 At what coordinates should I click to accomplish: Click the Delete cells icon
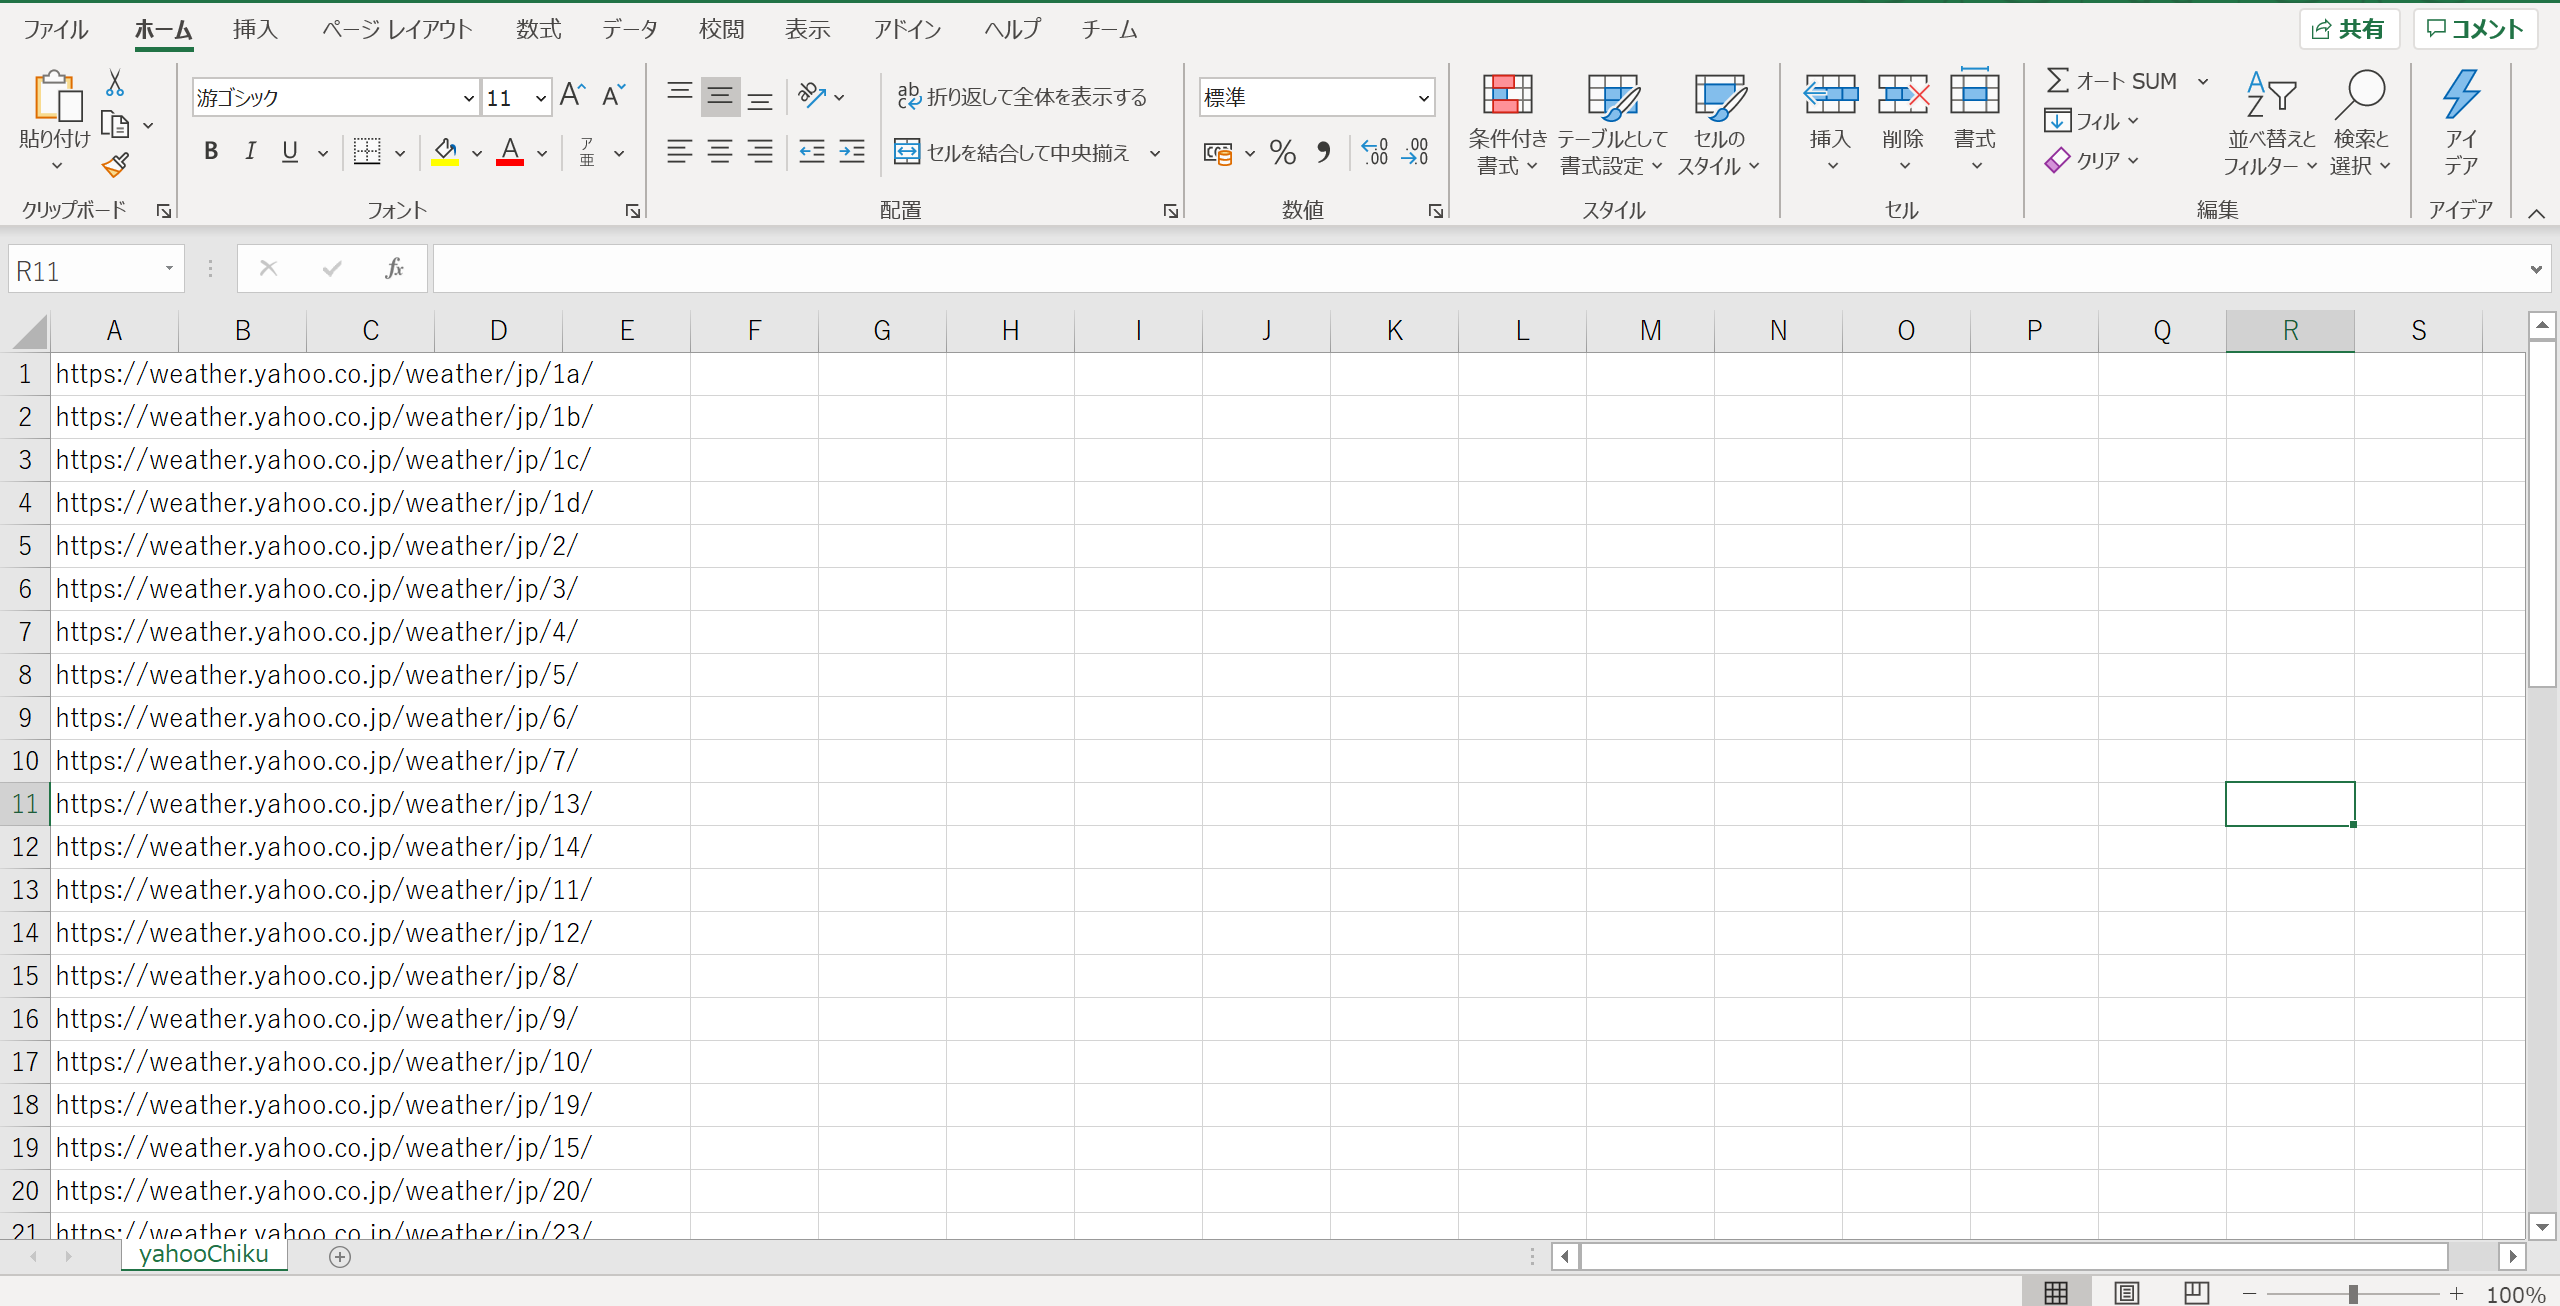pos(1902,95)
